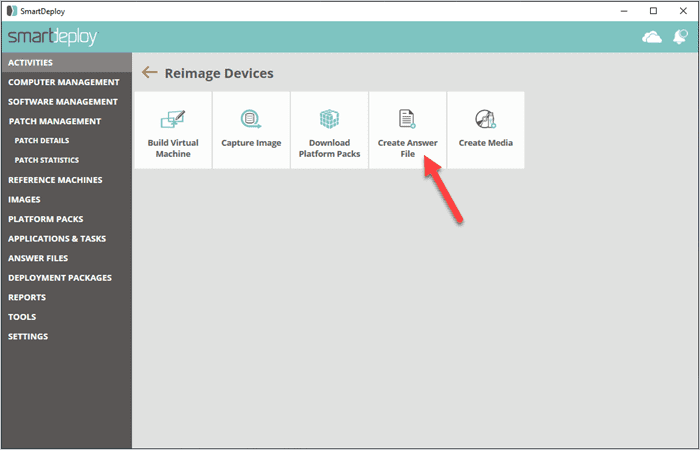Open Reference Machines section

click(x=67, y=180)
